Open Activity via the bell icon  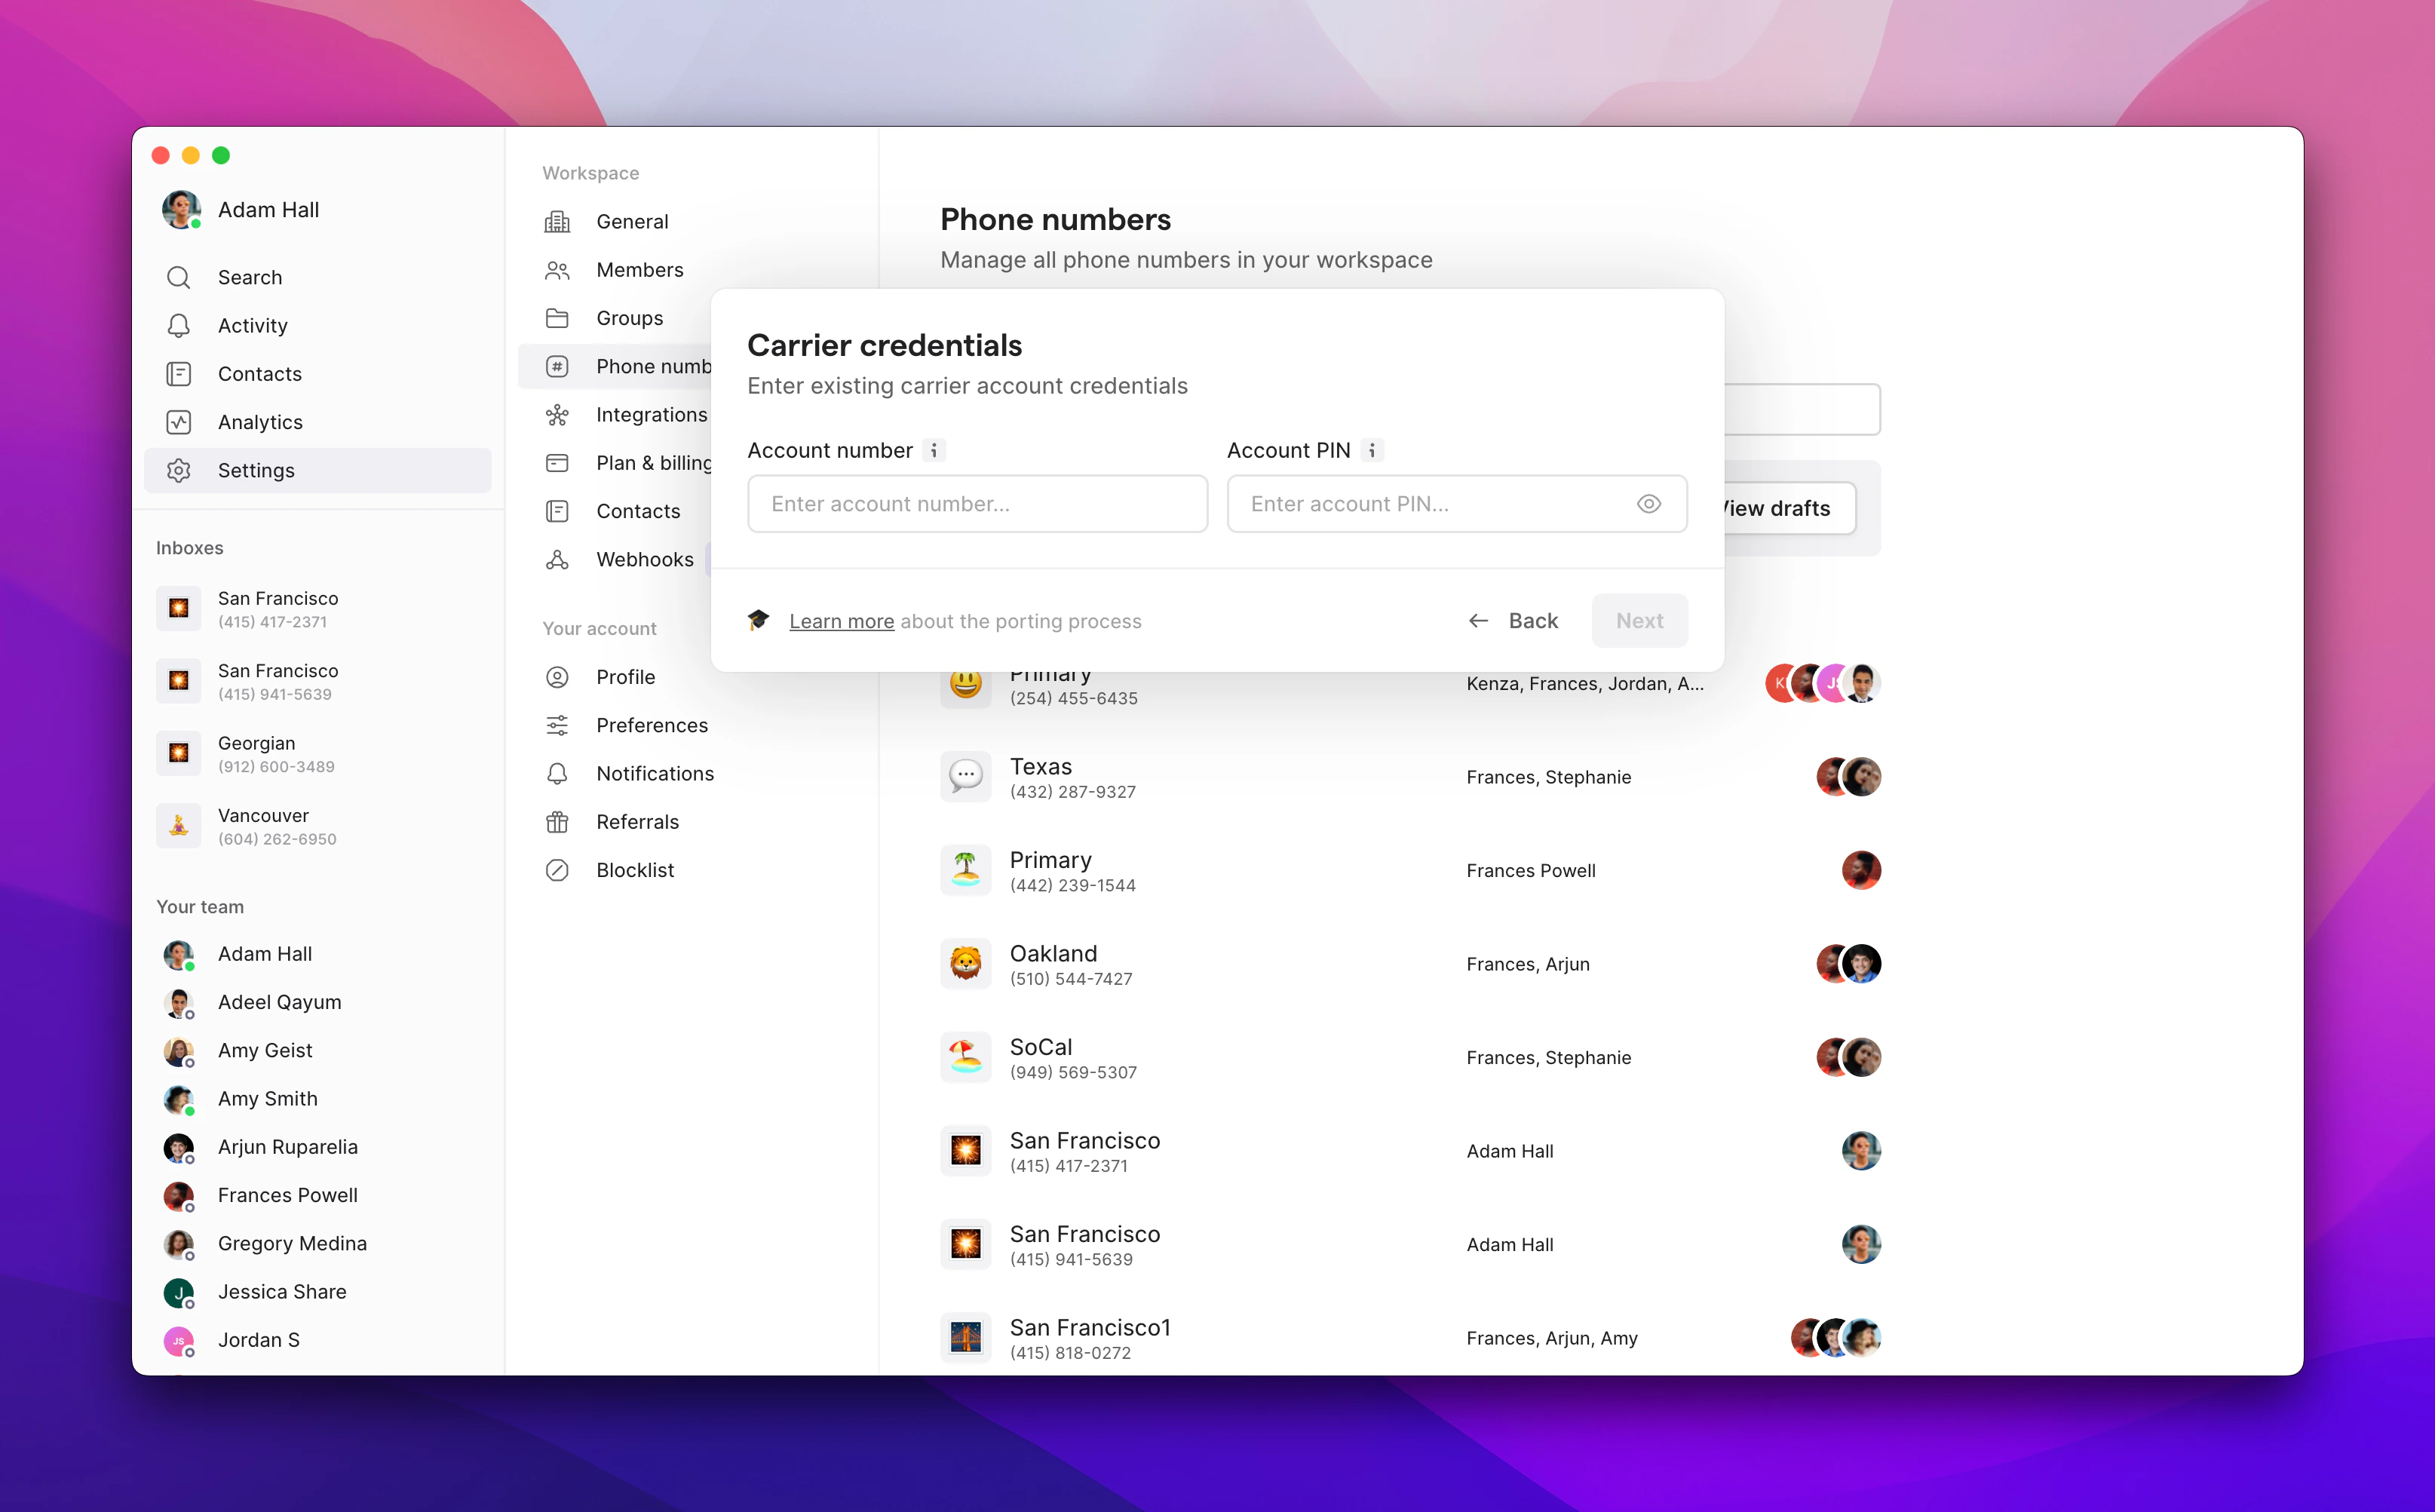coord(179,326)
